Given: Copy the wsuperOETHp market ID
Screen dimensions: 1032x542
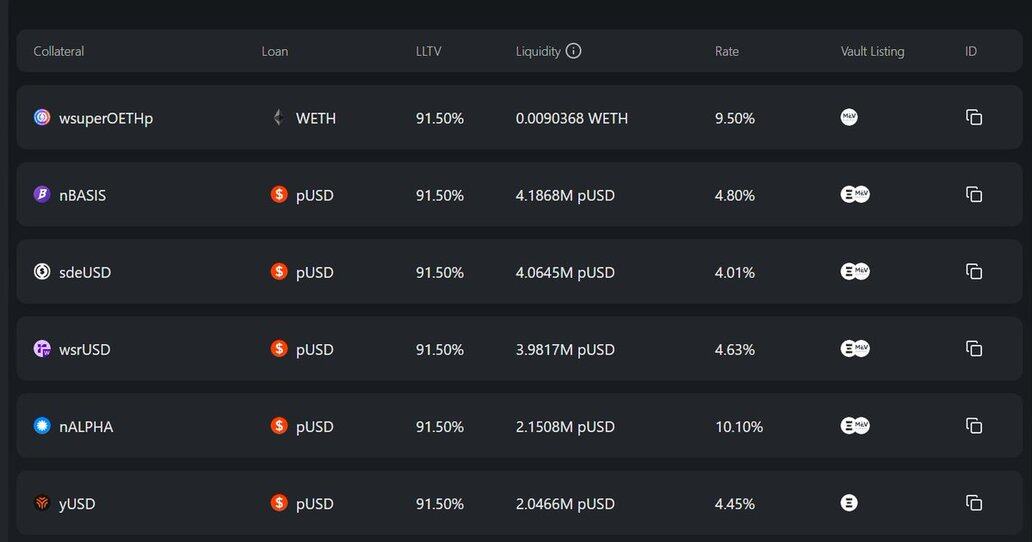Looking at the screenshot, I should pos(974,117).
